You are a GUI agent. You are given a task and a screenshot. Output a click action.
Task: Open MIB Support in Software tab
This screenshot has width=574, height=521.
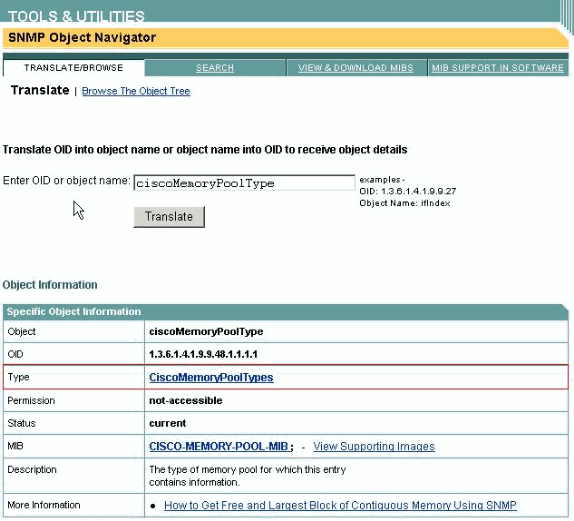tap(497, 68)
